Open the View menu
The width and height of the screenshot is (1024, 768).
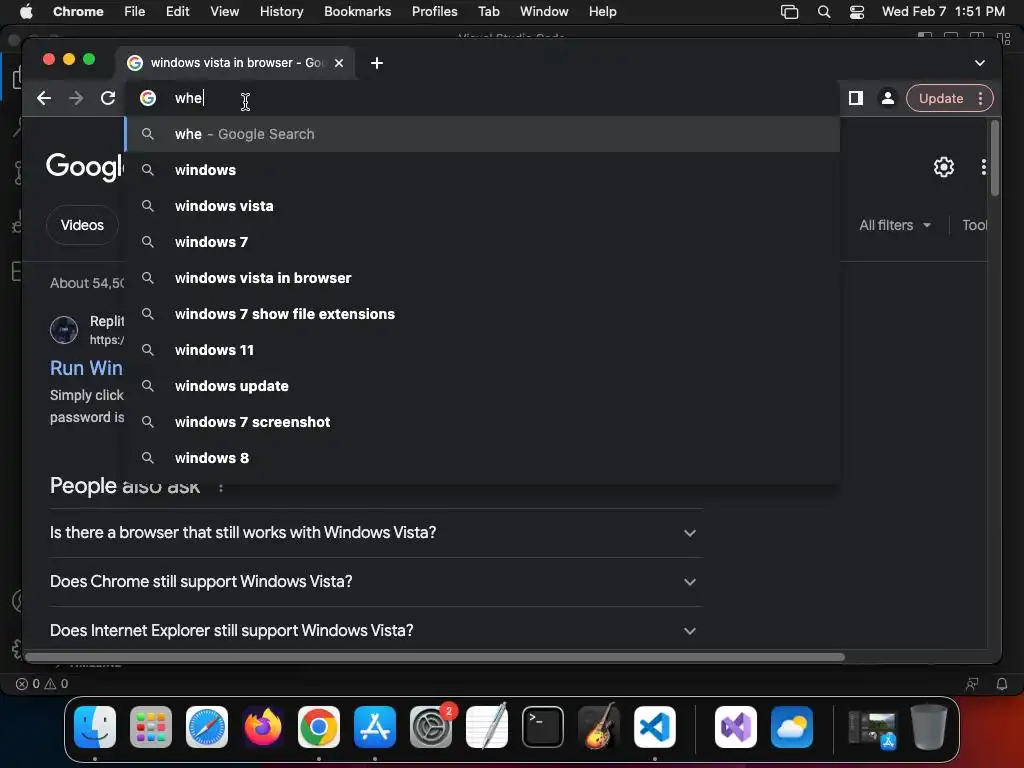(224, 11)
